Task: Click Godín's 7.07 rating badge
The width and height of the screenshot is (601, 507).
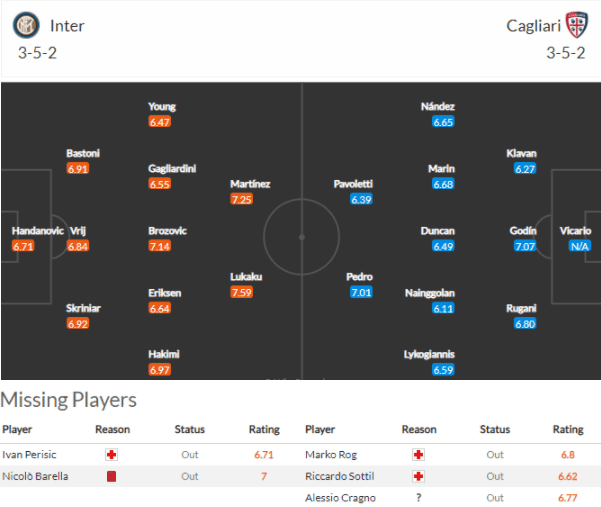Action: click(525, 246)
